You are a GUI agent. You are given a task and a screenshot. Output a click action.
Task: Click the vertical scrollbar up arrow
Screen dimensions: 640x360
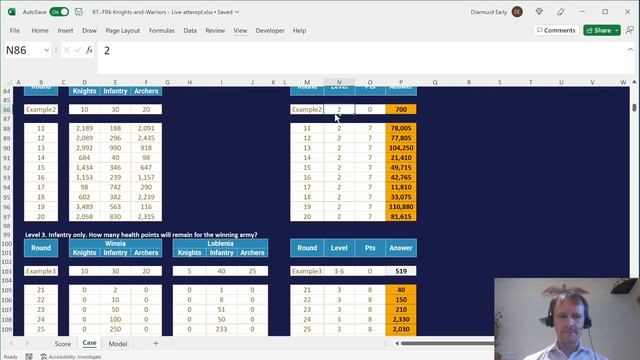pos(634,82)
